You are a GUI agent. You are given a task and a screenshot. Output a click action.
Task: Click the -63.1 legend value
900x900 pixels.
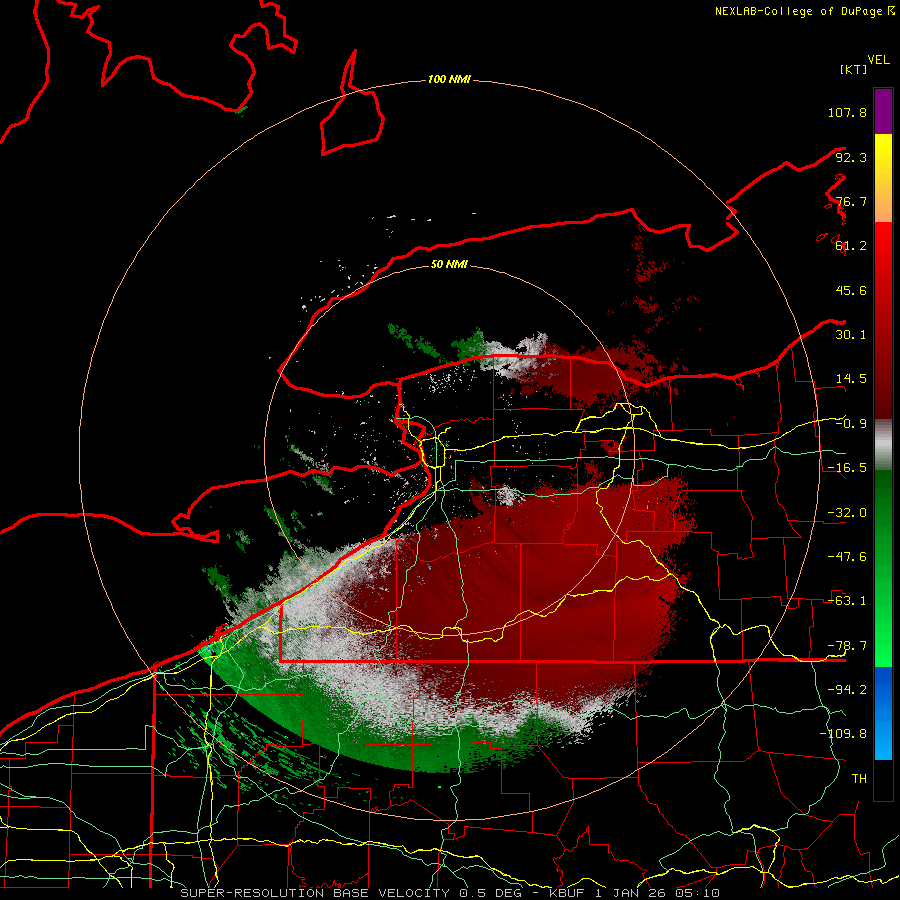(847, 601)
